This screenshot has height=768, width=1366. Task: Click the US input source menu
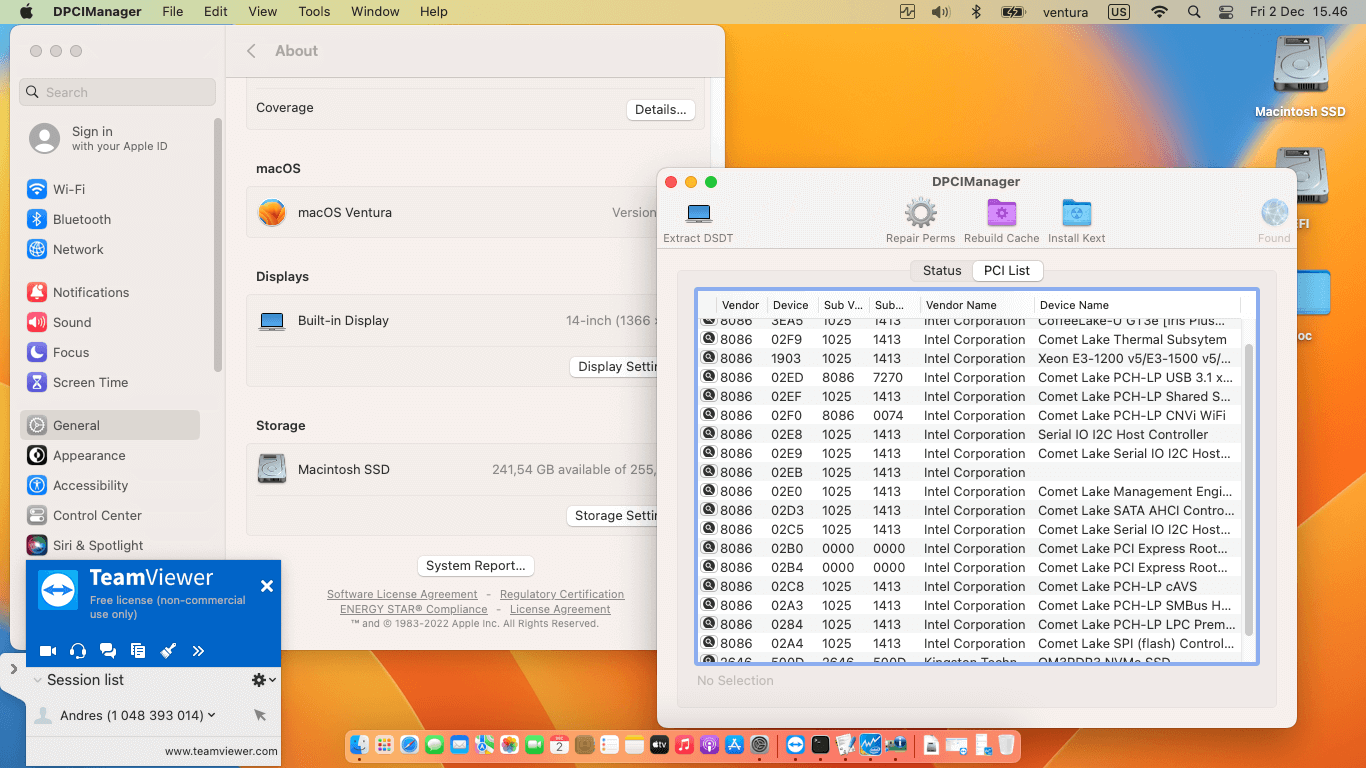coord(1119,12)
